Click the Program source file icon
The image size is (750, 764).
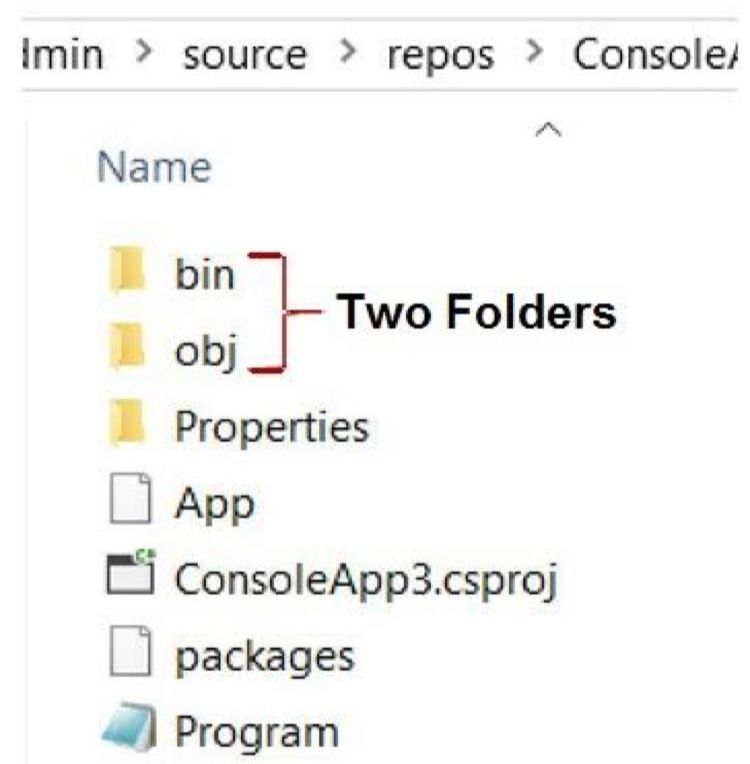coord(129,726)
